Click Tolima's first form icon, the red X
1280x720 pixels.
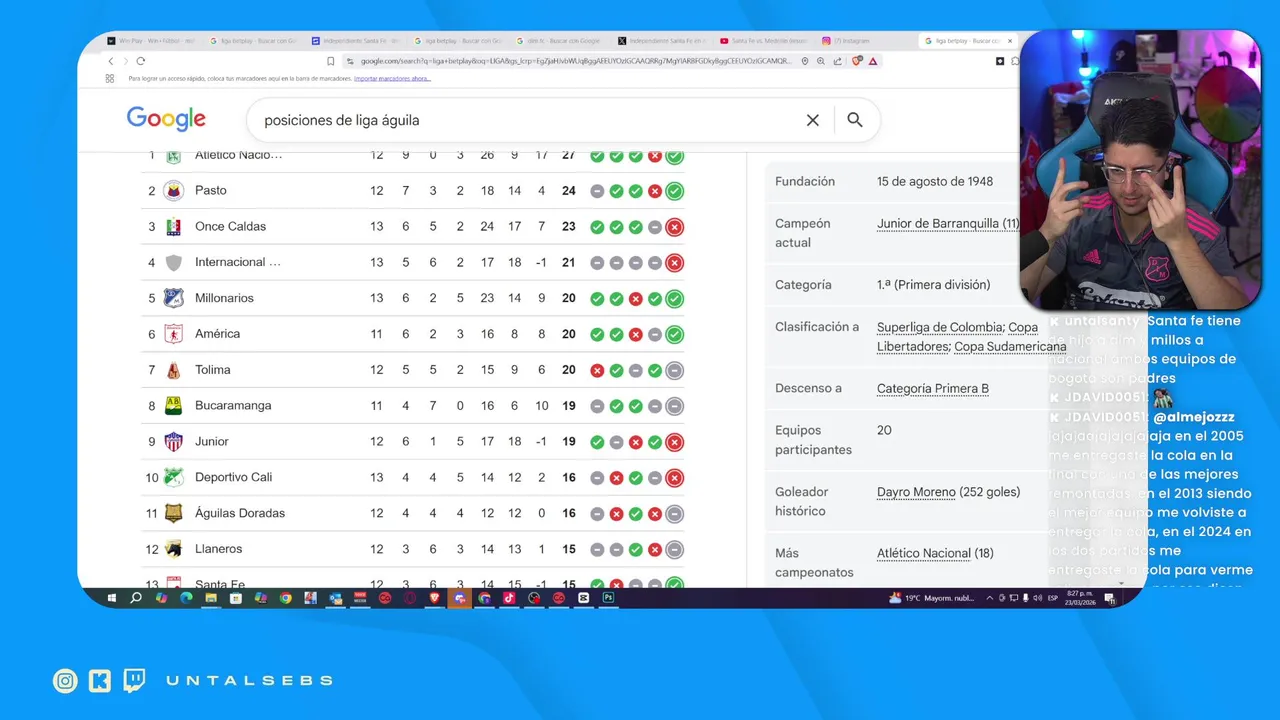click(x=597, y=370)
